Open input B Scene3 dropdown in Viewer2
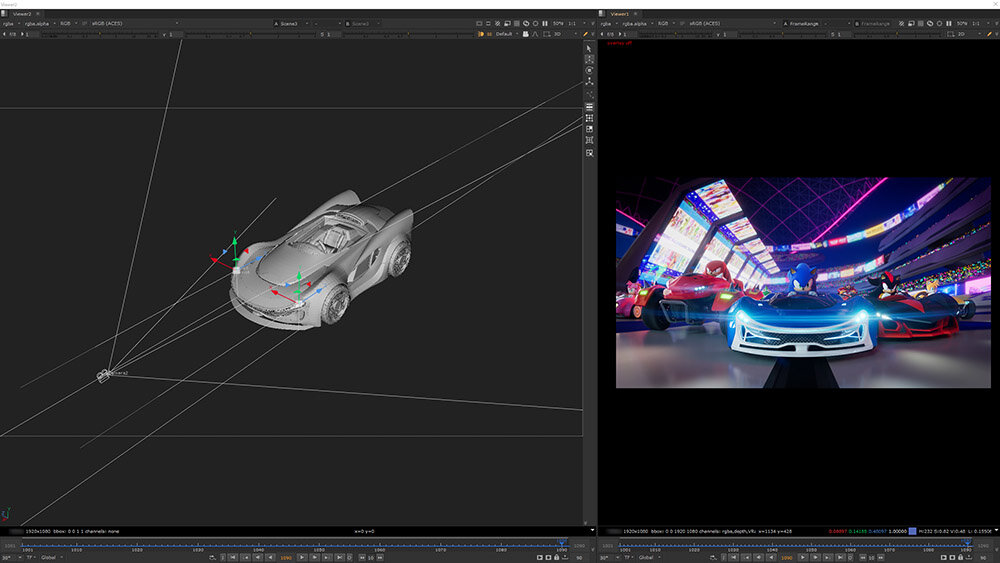Viewport: 1000px width, 563px height. pyautogui.click(x=363, y=24)
